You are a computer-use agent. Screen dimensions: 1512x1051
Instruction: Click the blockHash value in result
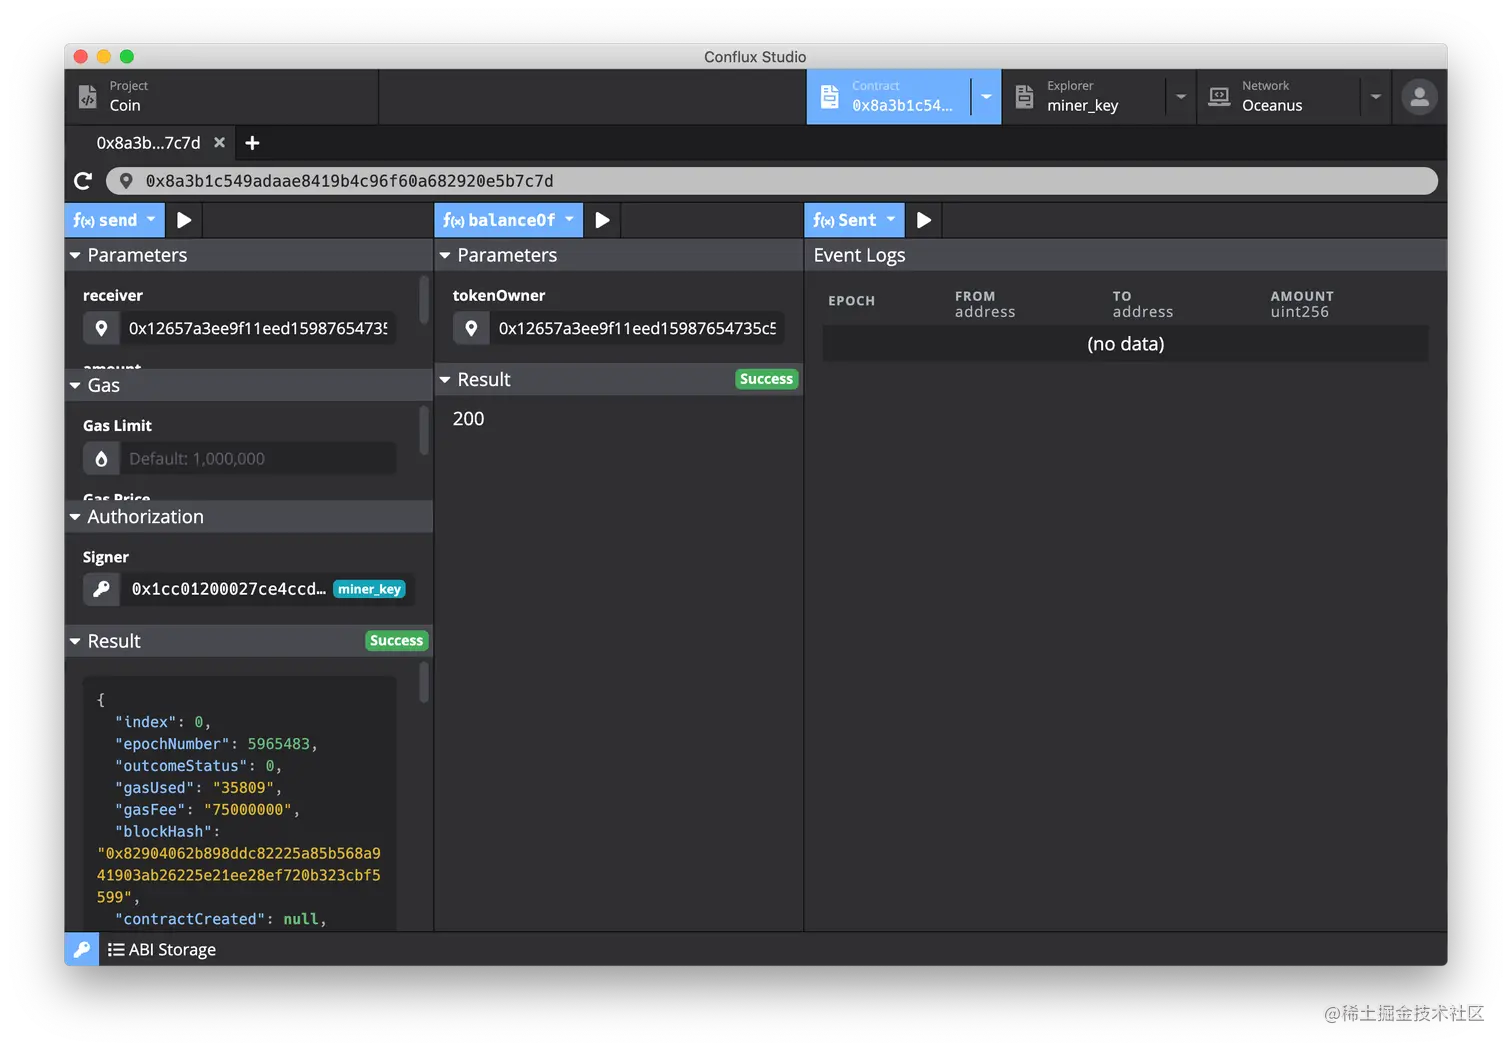click(239, 875)
